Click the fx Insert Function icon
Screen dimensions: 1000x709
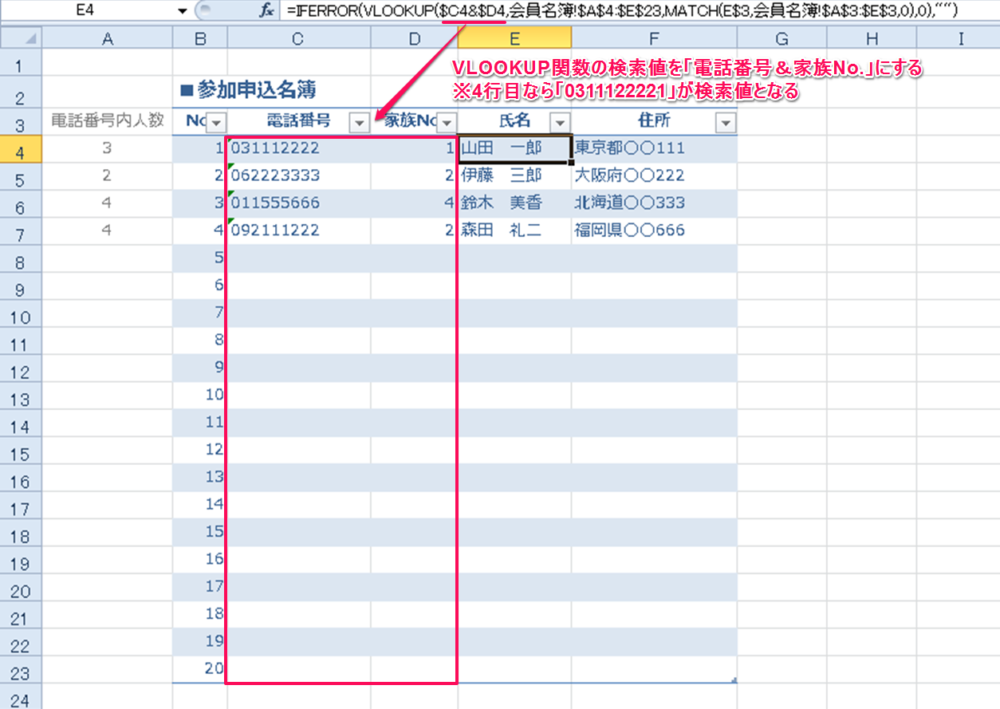[x=266, y=10]
